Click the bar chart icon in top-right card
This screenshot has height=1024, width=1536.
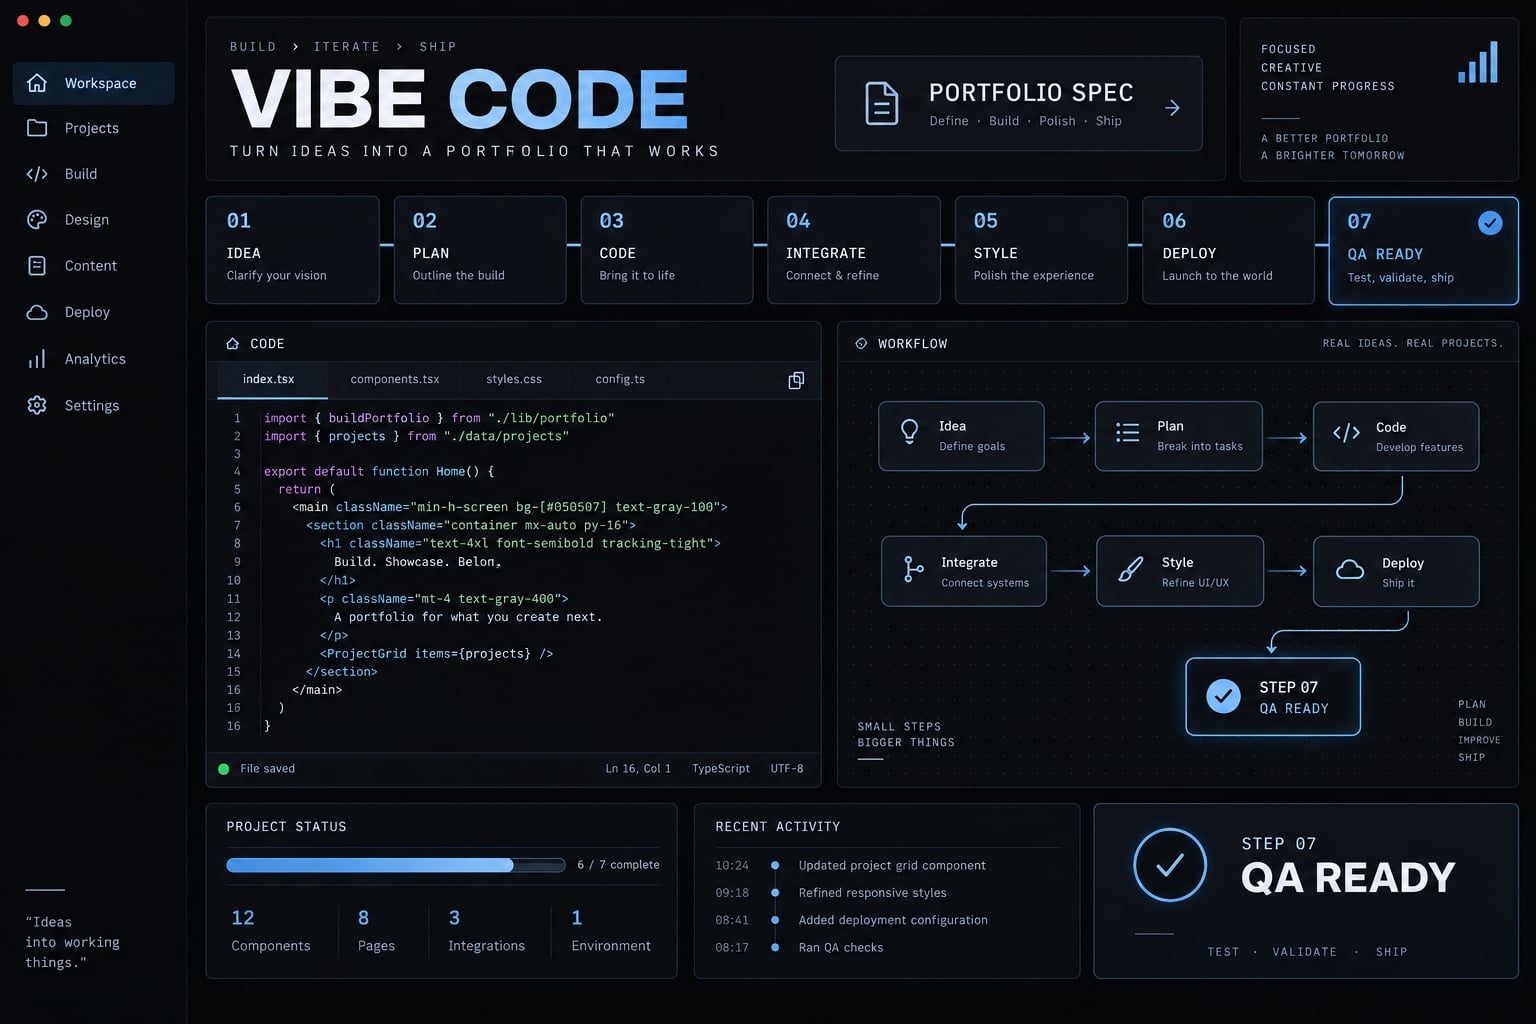coord(1478,62)
